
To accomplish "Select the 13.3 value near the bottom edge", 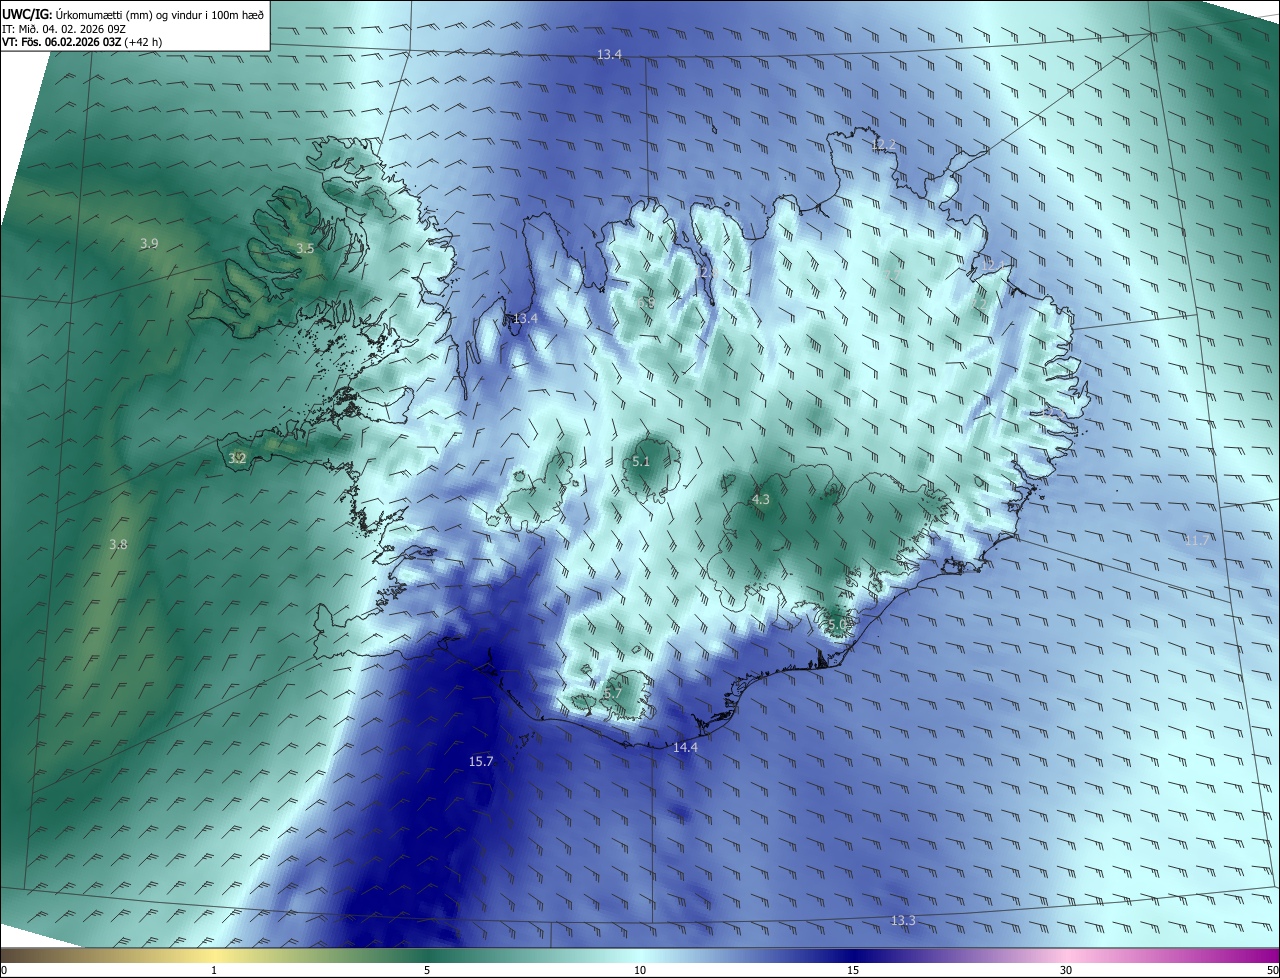I will click(x=902, y=920).
